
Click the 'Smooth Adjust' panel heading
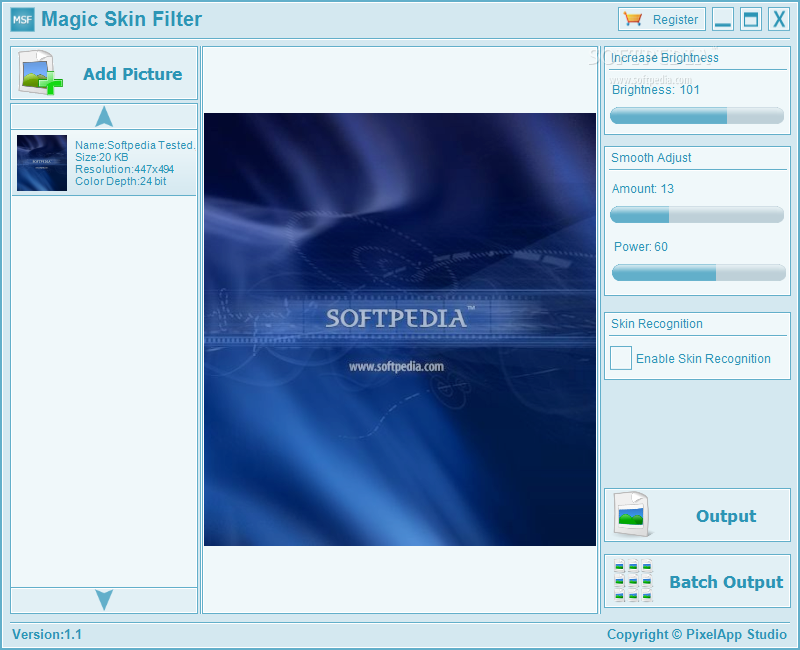tap(651, 158)
